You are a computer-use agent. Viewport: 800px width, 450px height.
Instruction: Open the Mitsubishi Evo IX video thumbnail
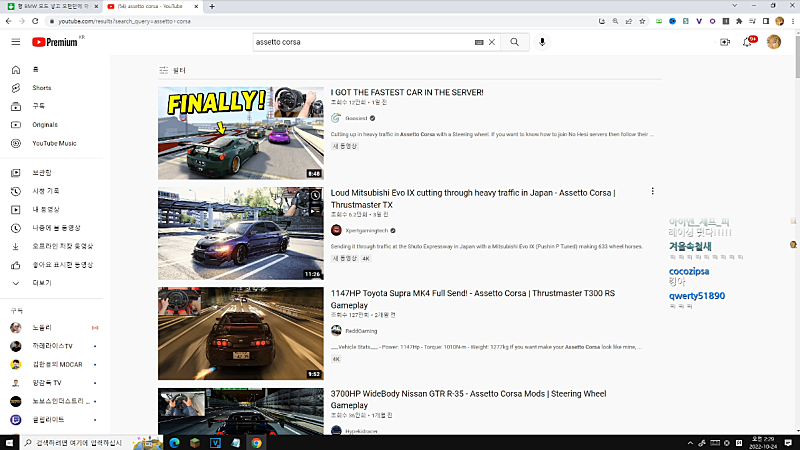241,233
